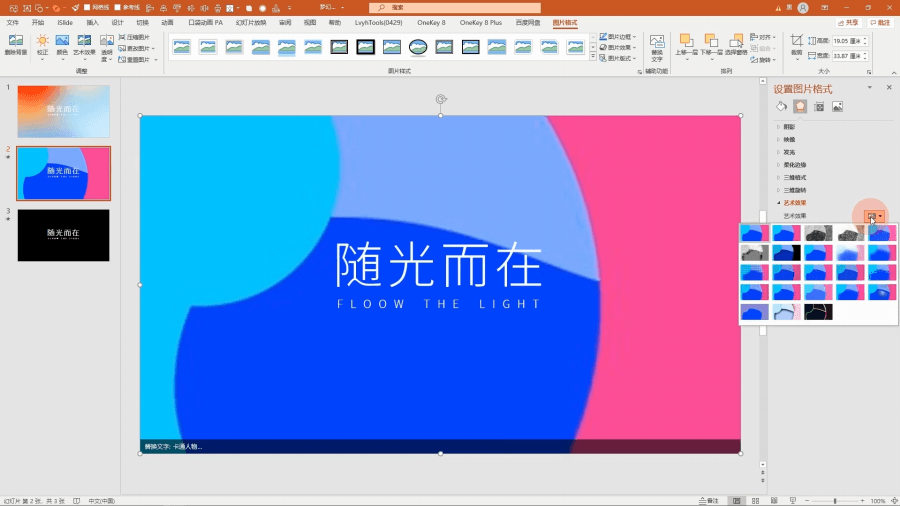Open the Fill & Line paint bucket tab
The image size is (900, 506).
click(x=781, y=106)
